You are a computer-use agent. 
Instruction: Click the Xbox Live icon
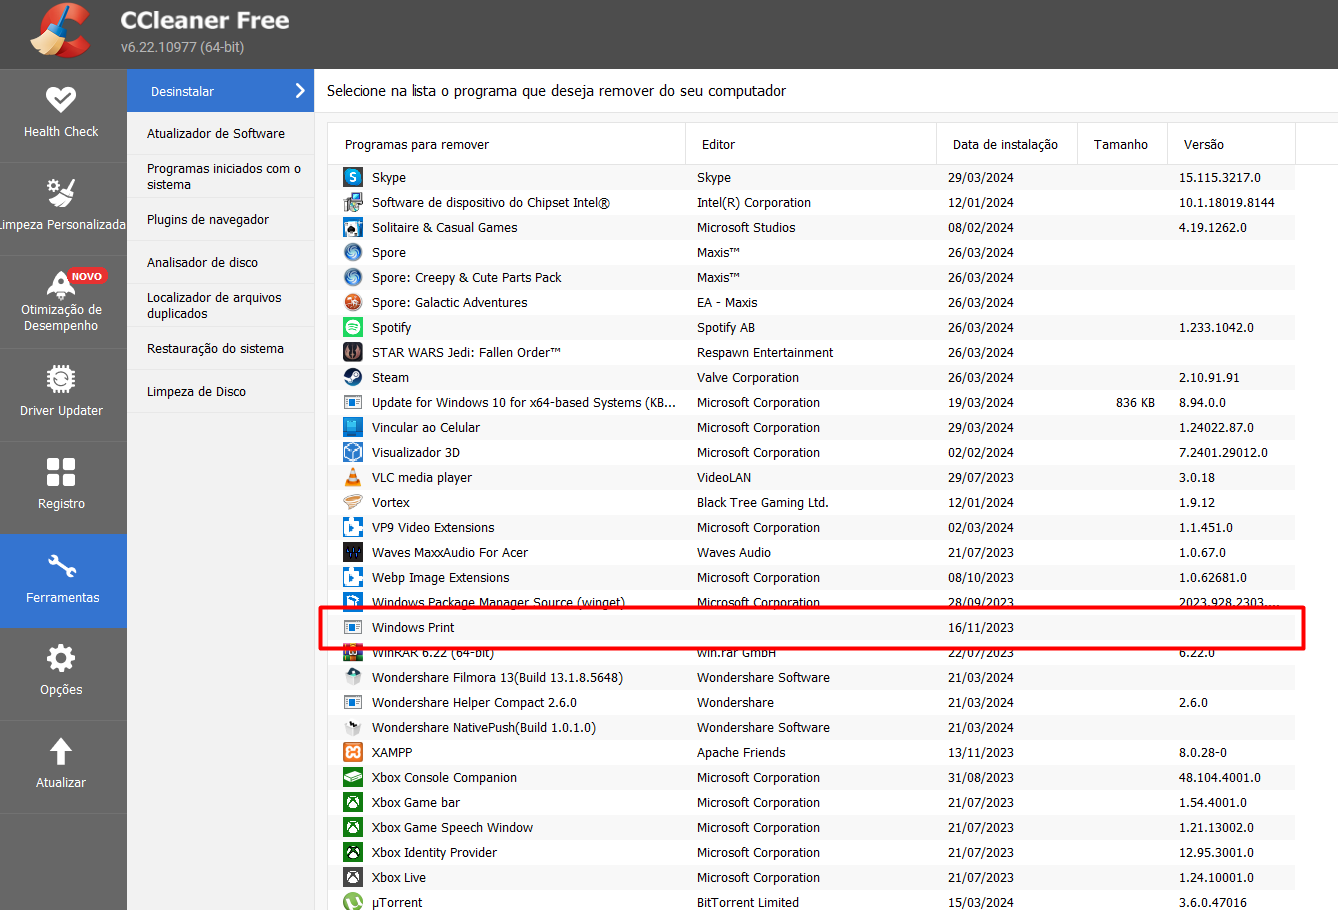pyautogui.click(x=353, y=877)
